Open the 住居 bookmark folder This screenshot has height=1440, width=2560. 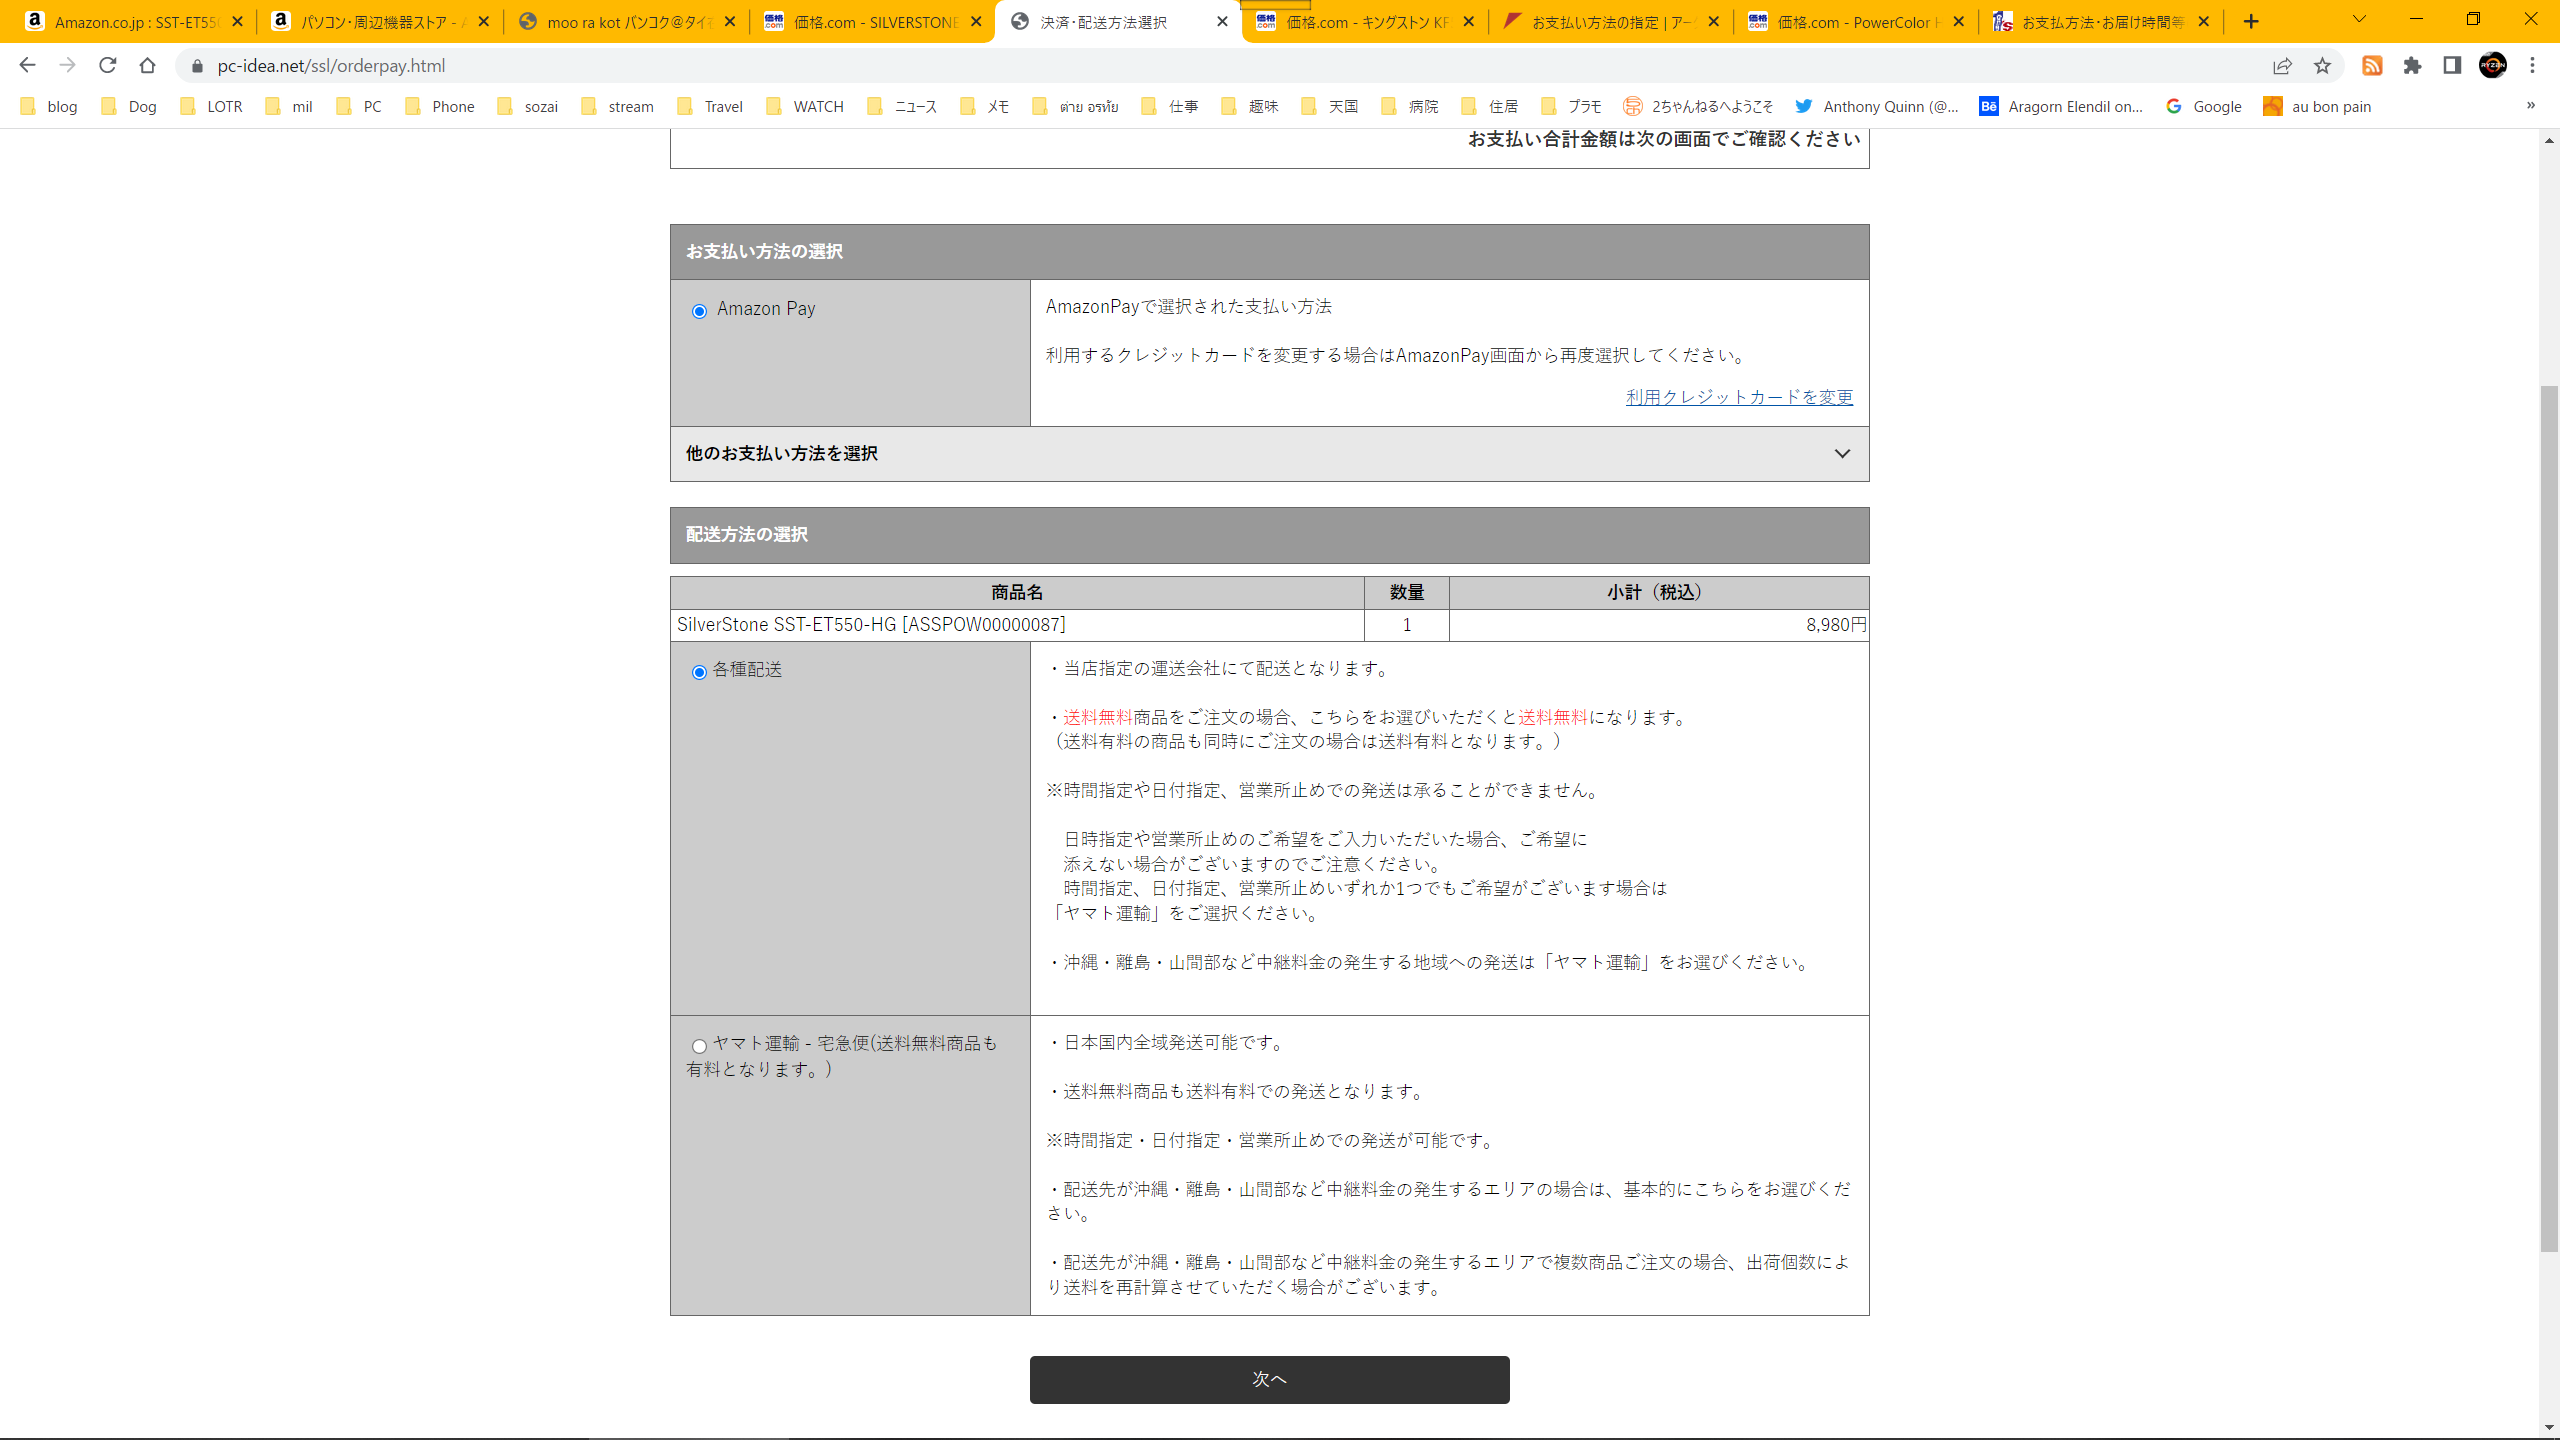1491,106
